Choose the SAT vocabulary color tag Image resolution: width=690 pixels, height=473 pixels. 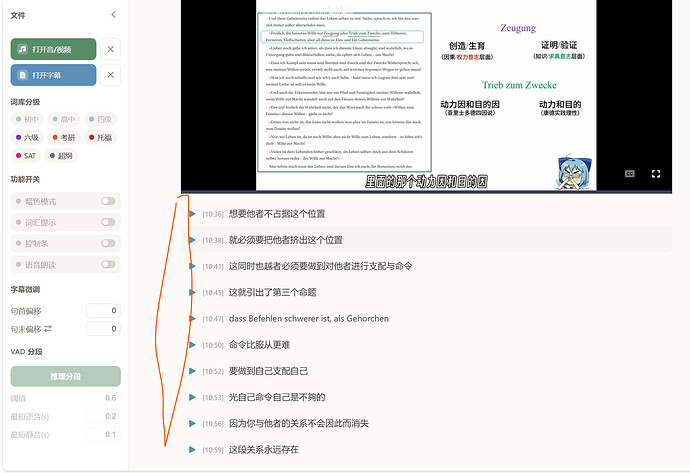pyautogui.click(x=26, y=156)
